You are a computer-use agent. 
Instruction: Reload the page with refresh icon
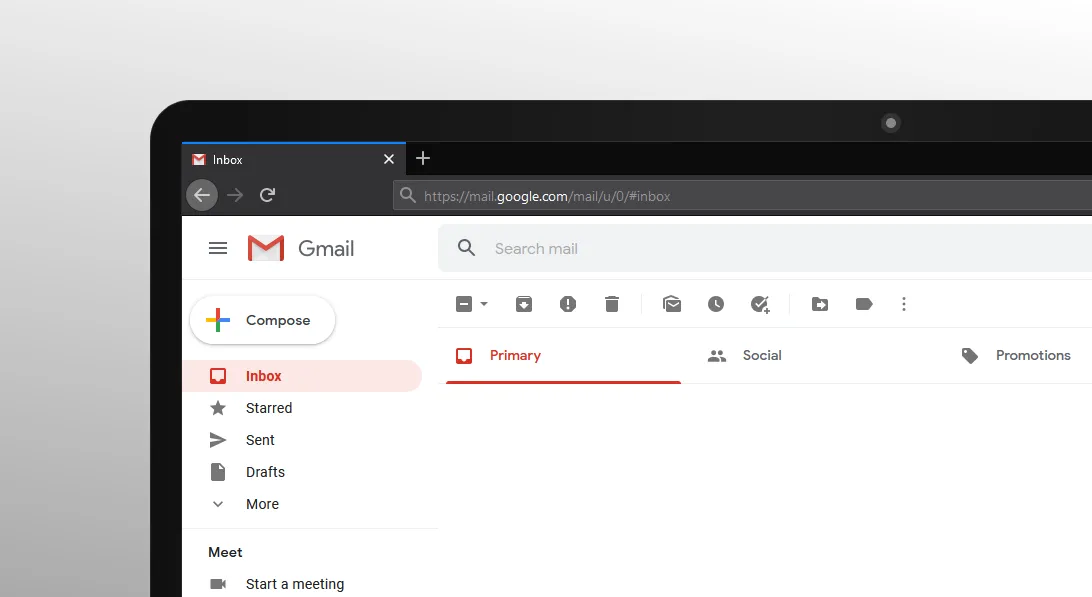point(267,195)
